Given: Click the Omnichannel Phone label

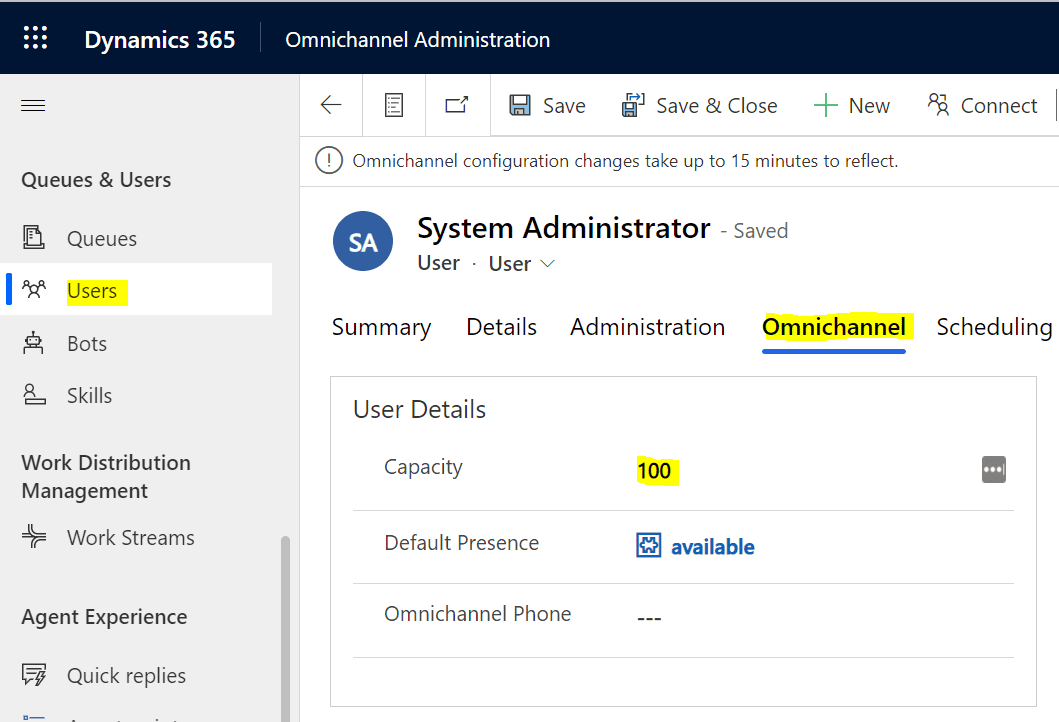Looking at the screenshot, I should (477, 614).
